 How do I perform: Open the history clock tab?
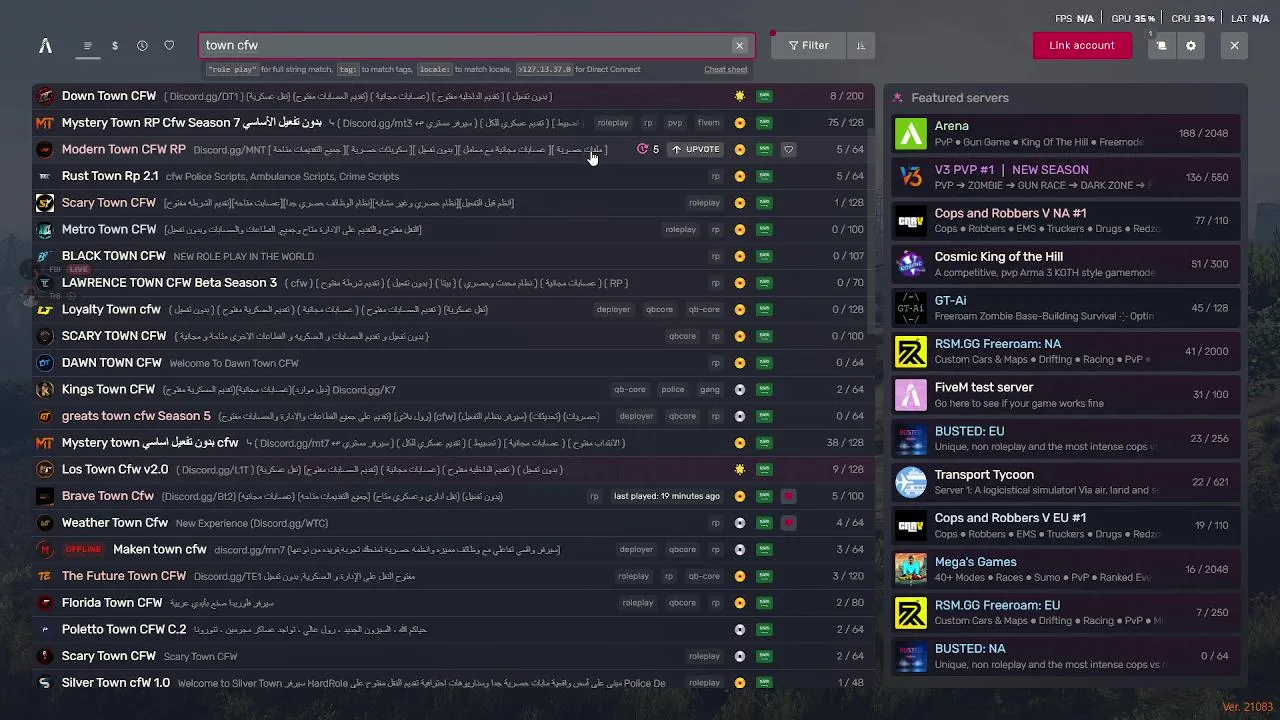point(142,46)
